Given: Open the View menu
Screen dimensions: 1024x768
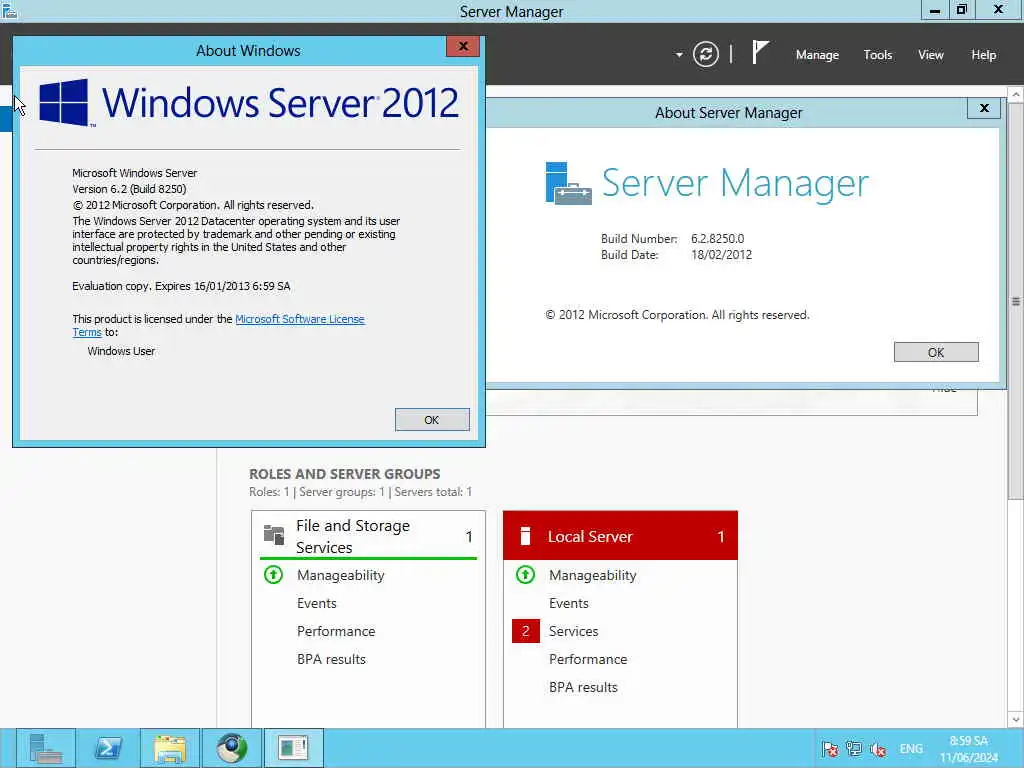Looking at the screenshot, I should tap(931, 55).
